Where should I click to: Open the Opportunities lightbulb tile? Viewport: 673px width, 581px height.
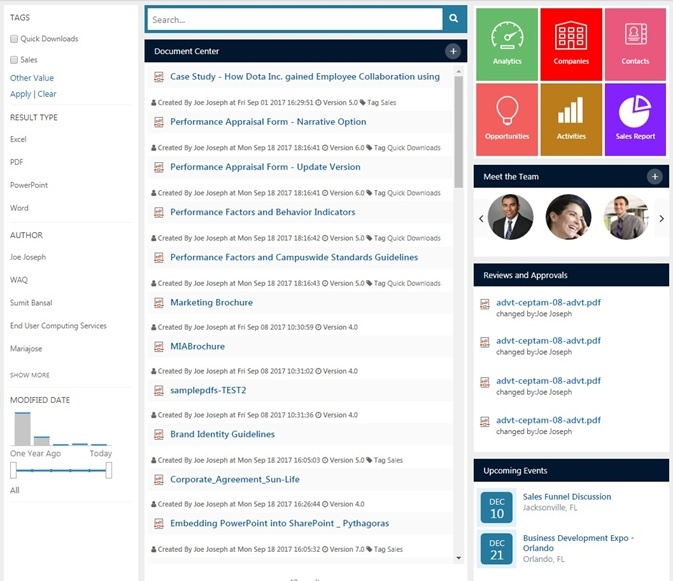(507, 119)
